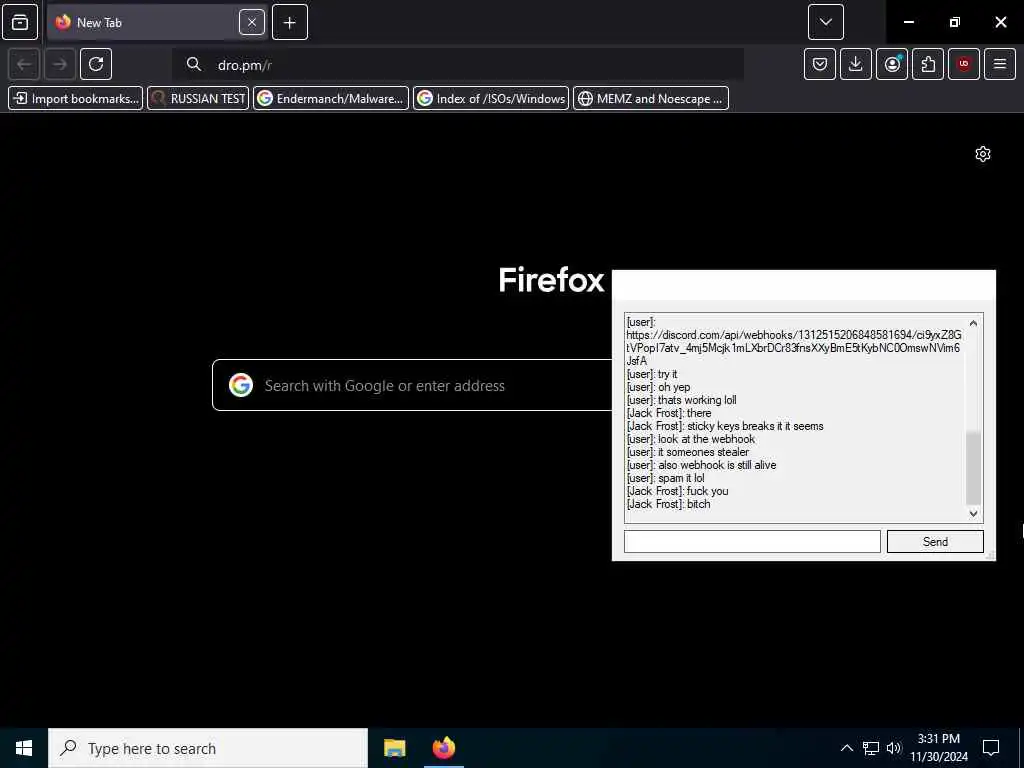The height and width of the screenshot is (768, 1024).
Task: Open the uBlock Origin extension icon
Action: 963,64
